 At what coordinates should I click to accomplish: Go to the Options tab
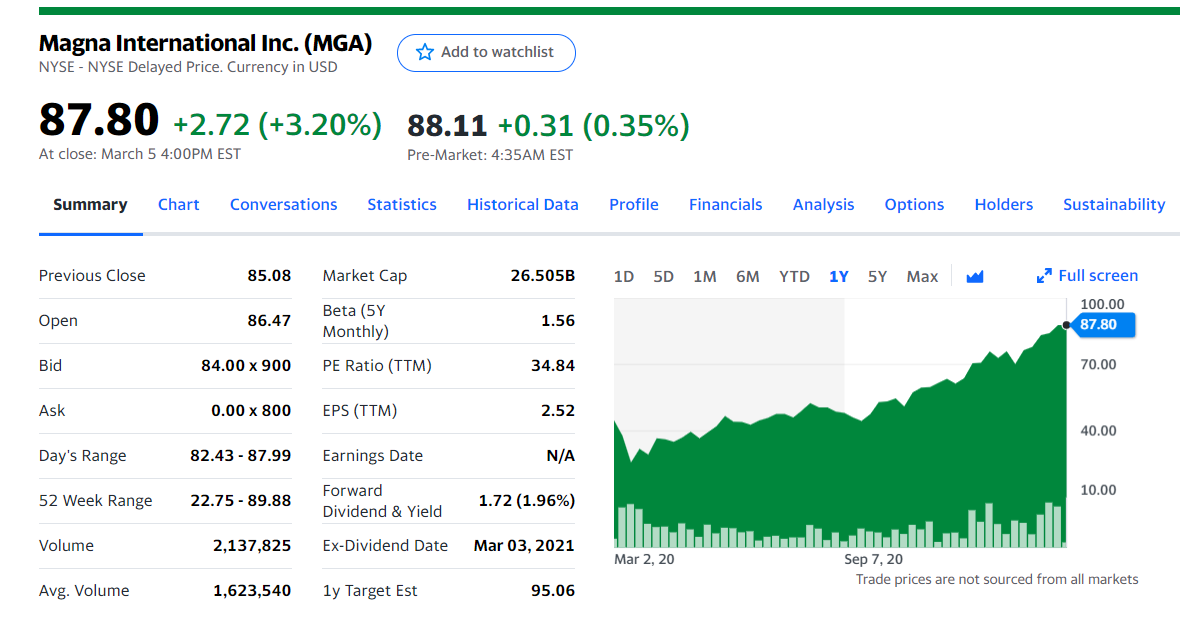pyautogui.click(x=914, y=205)
